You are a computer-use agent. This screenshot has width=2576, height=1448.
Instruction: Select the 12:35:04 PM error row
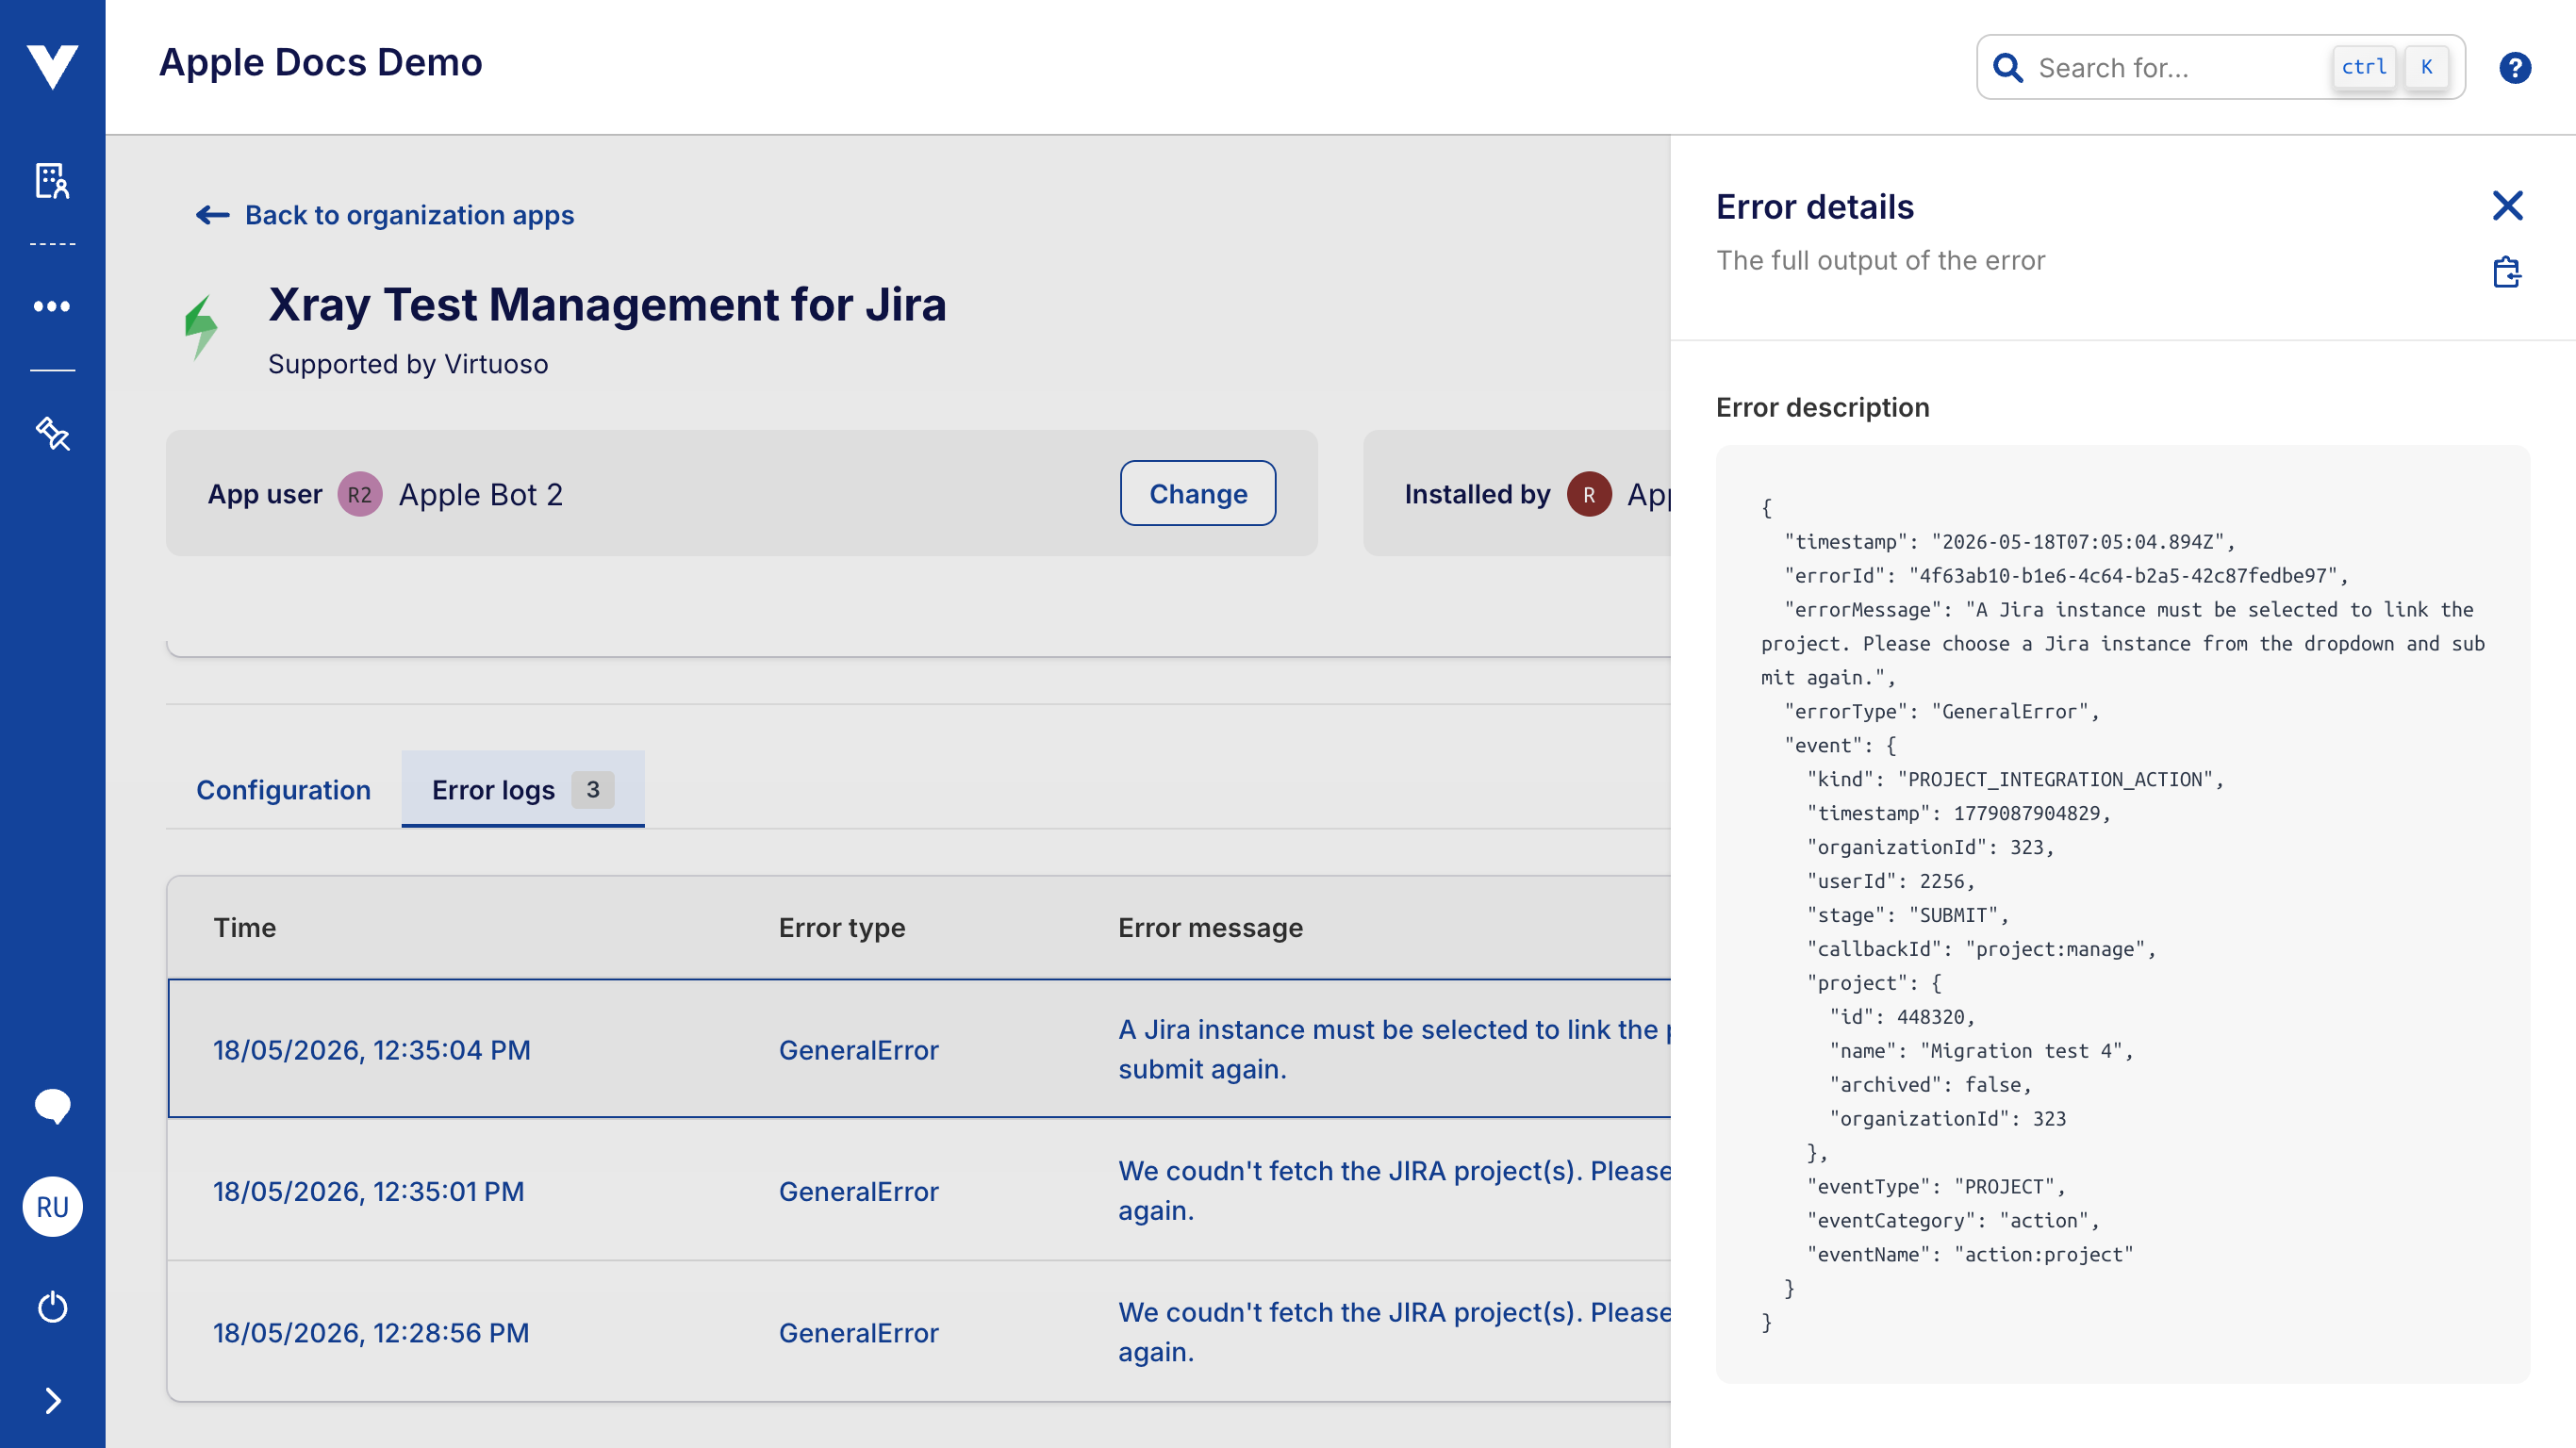(x=919, y=1049)
